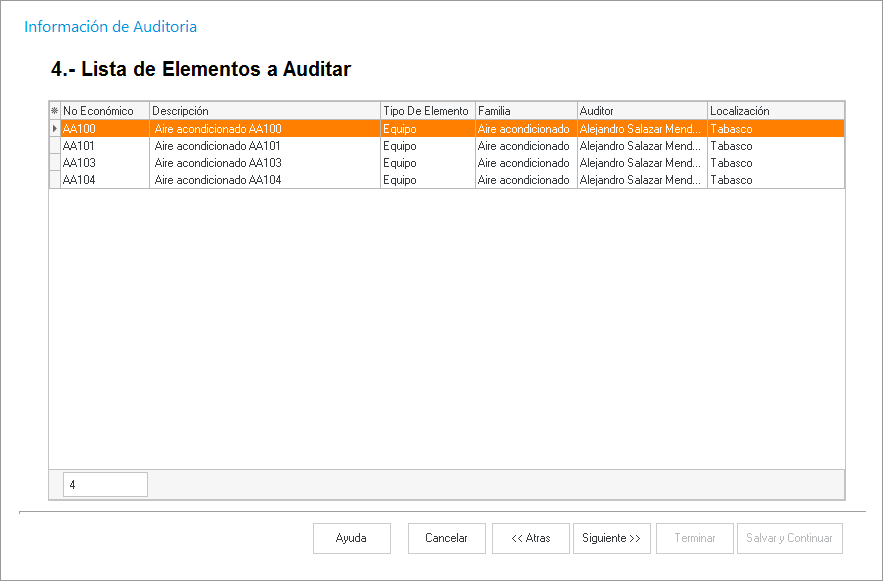Click the Ayuda button
The image size is (883, 581).
pos(351,538)
